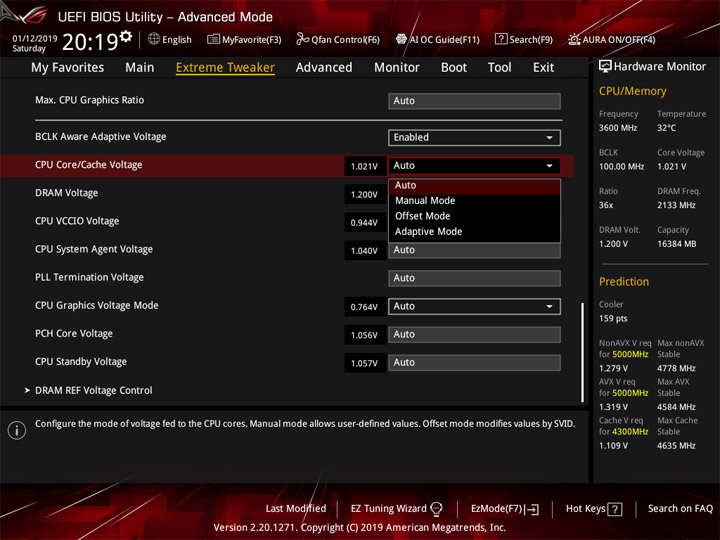This screenshot has width=720, height=540.
Task: Select Manual Mode option
Action: coord(474,201)
